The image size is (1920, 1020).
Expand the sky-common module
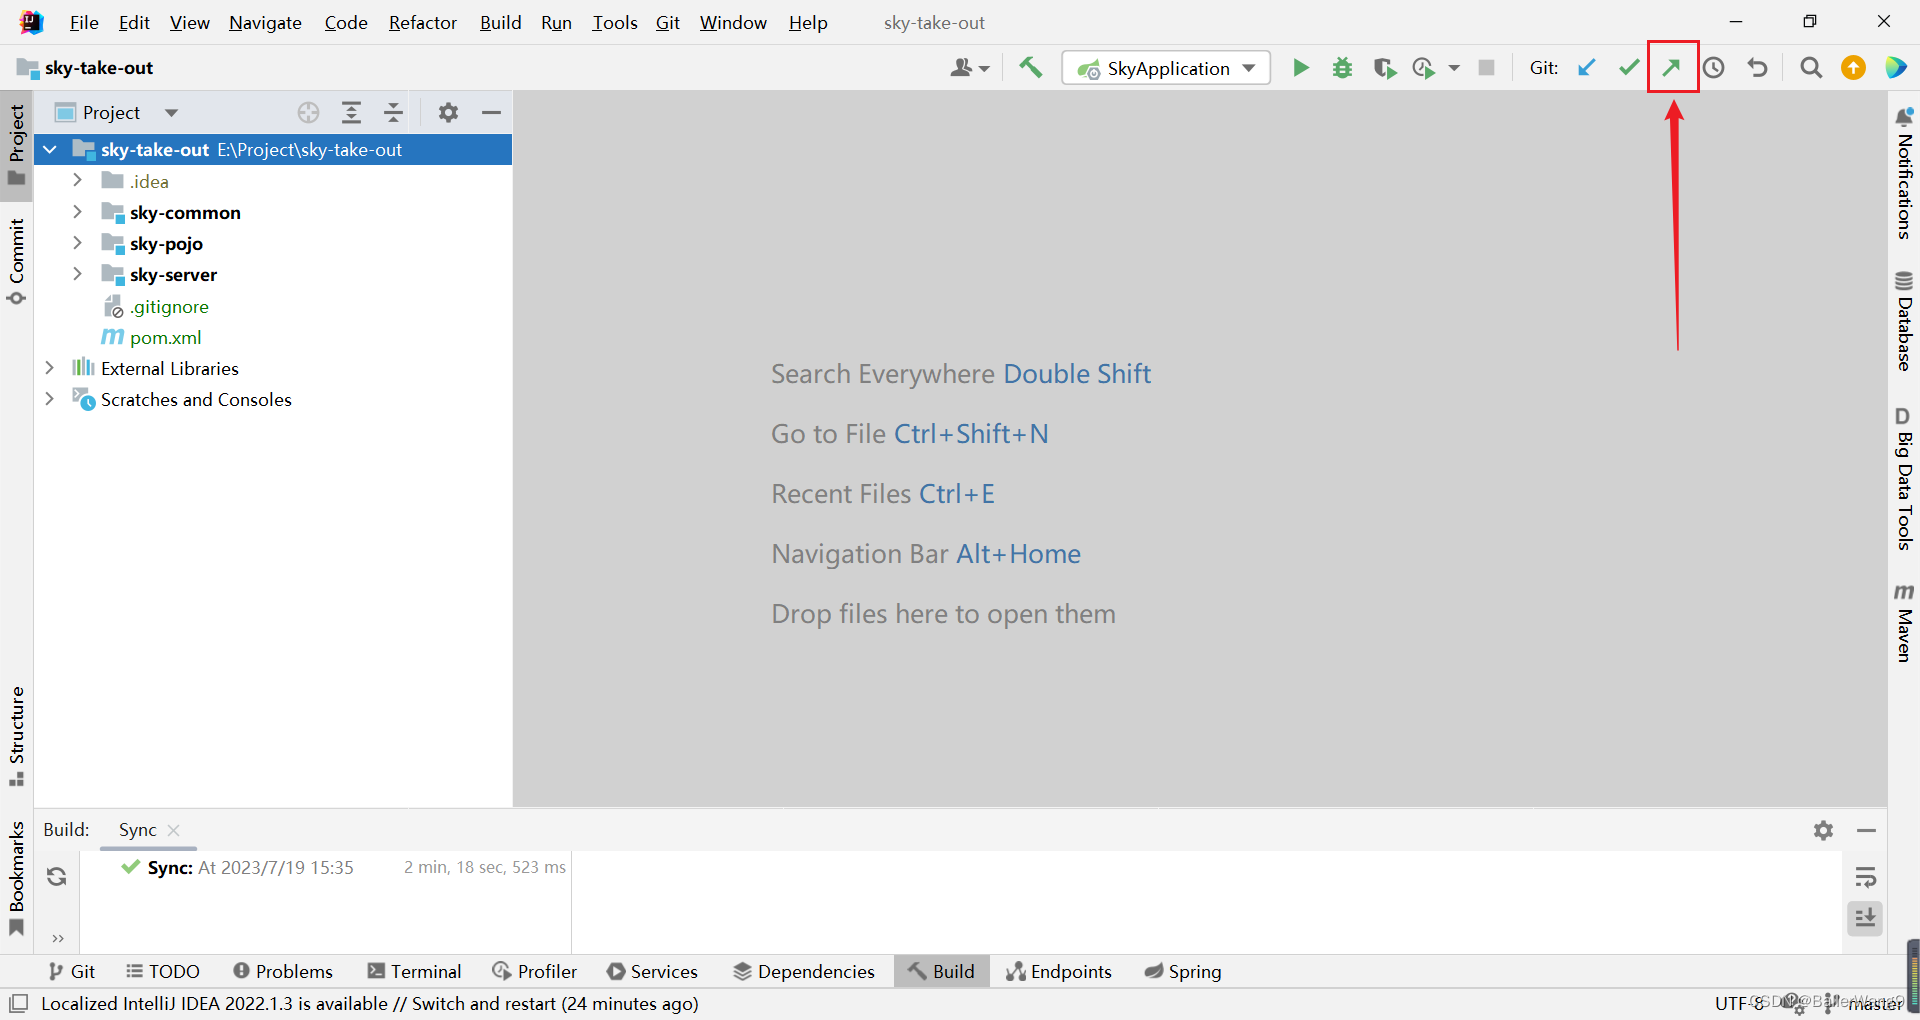(x=77, y=212)
